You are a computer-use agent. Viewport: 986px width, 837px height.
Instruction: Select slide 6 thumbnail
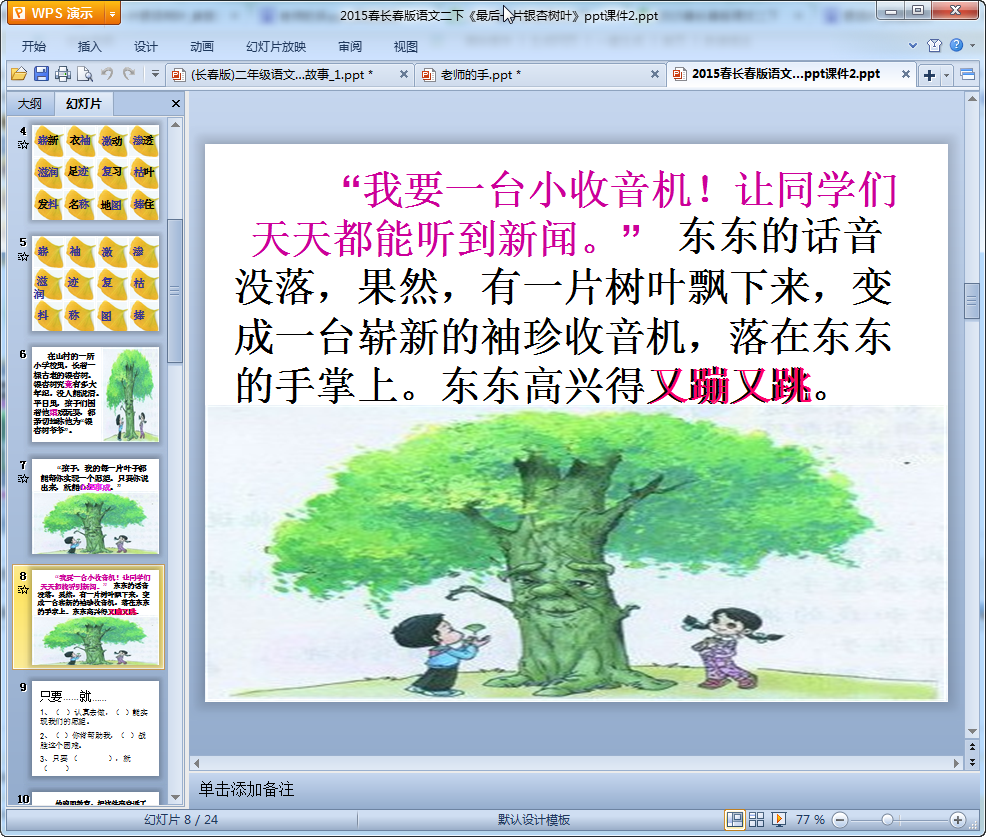(x=96, y=394)
